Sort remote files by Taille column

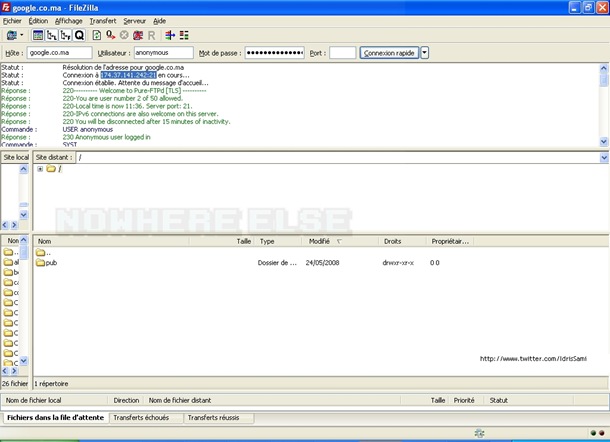coord(222,241)
